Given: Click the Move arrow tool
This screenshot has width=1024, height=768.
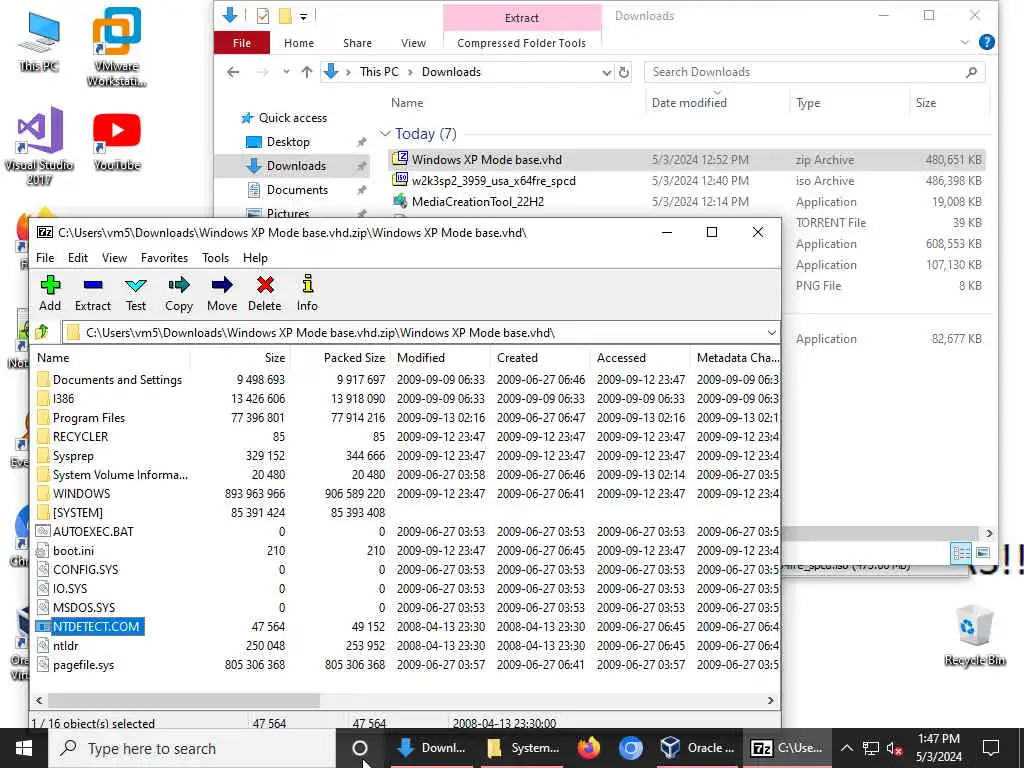Looking at the screenshot, I should (221, 293).
